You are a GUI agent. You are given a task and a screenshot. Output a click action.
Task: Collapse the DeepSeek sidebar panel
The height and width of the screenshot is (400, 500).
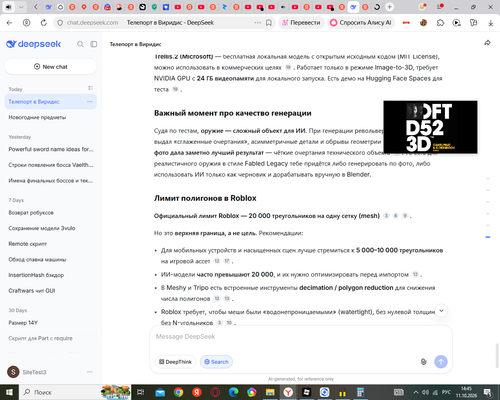point(94,44)
